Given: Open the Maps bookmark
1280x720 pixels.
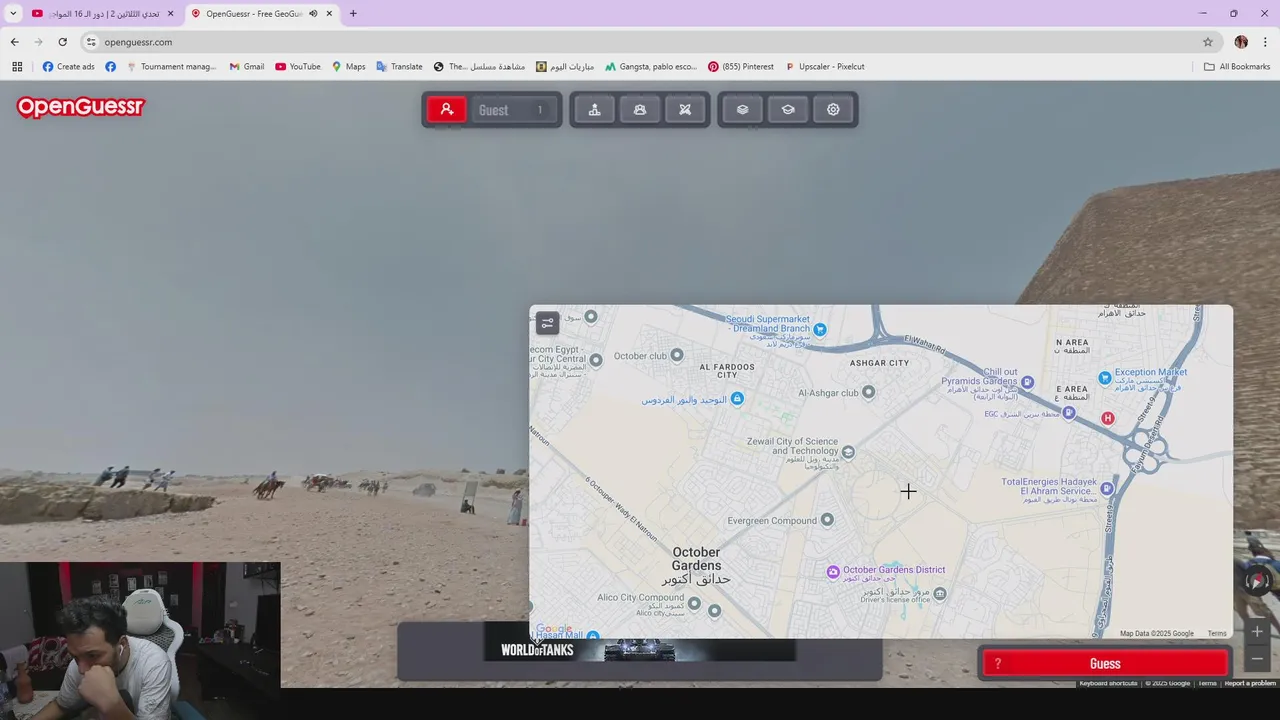Looking at the screenshot, I should [x=348, y=67].
